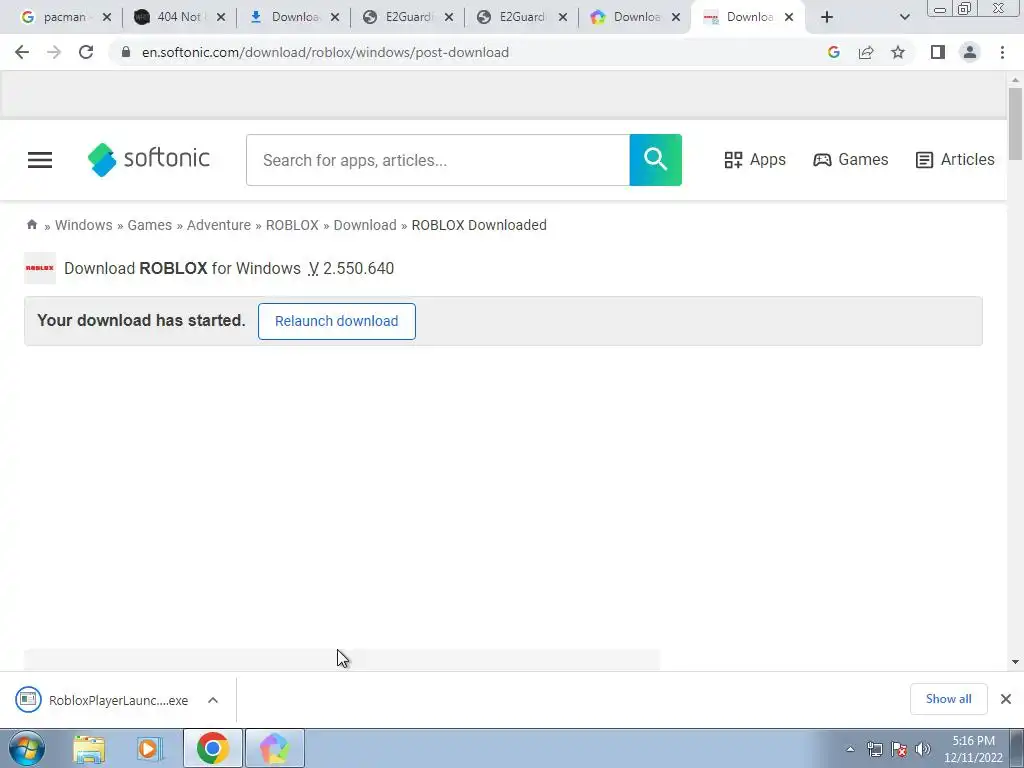The width and height of the screenshot is (1024, 768).
Task: Share this page icon in the address bar
Action: coord(866,52)
